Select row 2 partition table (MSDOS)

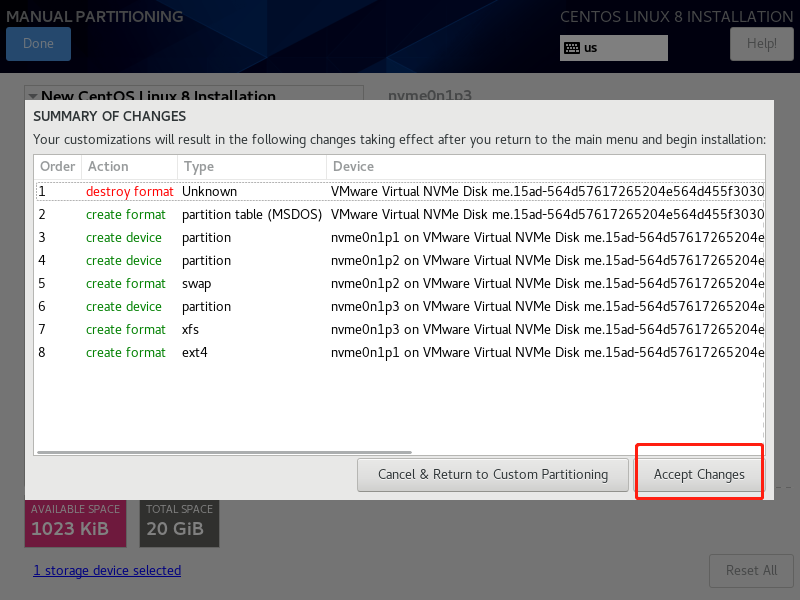[x=400, y=214]
